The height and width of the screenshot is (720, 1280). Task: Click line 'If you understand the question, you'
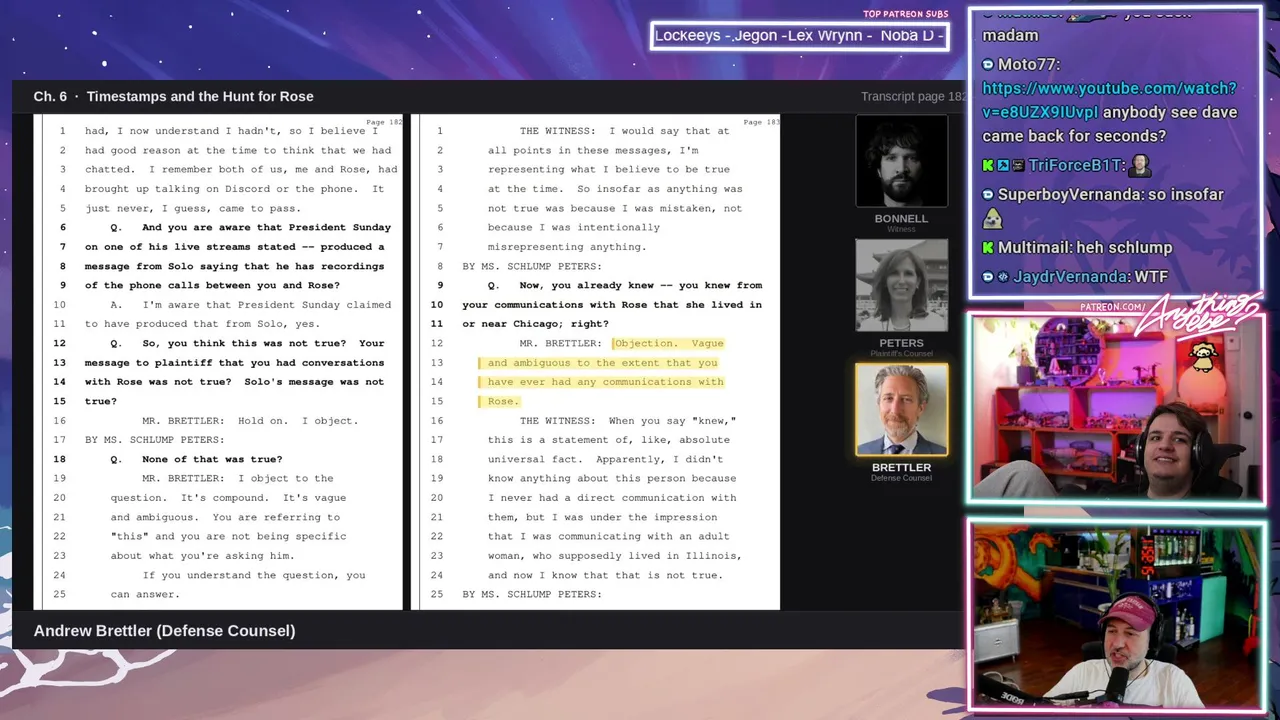click(254, 575)
